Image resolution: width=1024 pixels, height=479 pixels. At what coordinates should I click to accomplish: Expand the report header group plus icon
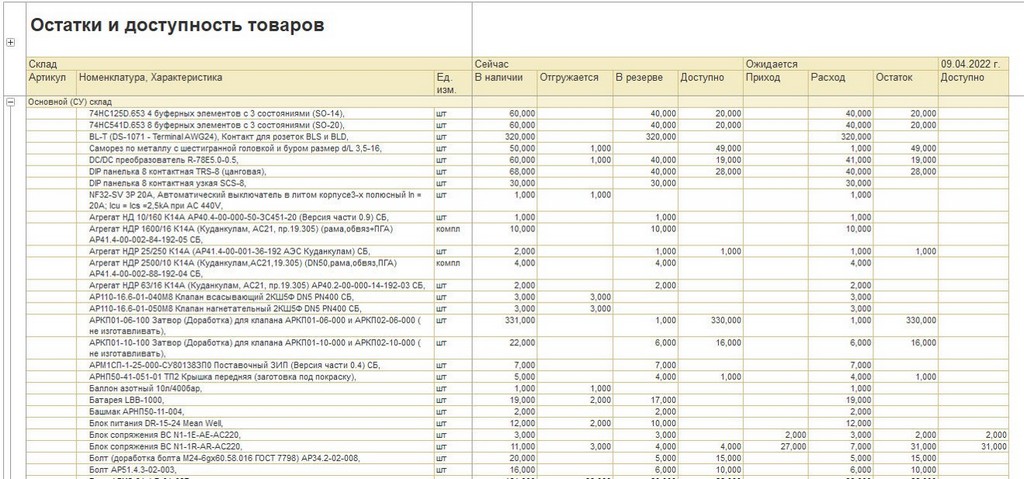click(10, 43)
